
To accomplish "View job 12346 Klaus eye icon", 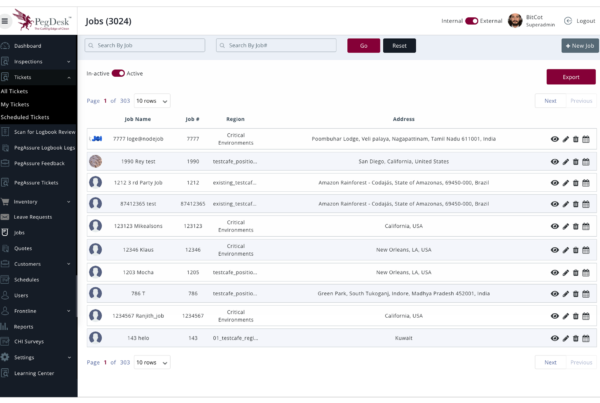I will point(554,250).
